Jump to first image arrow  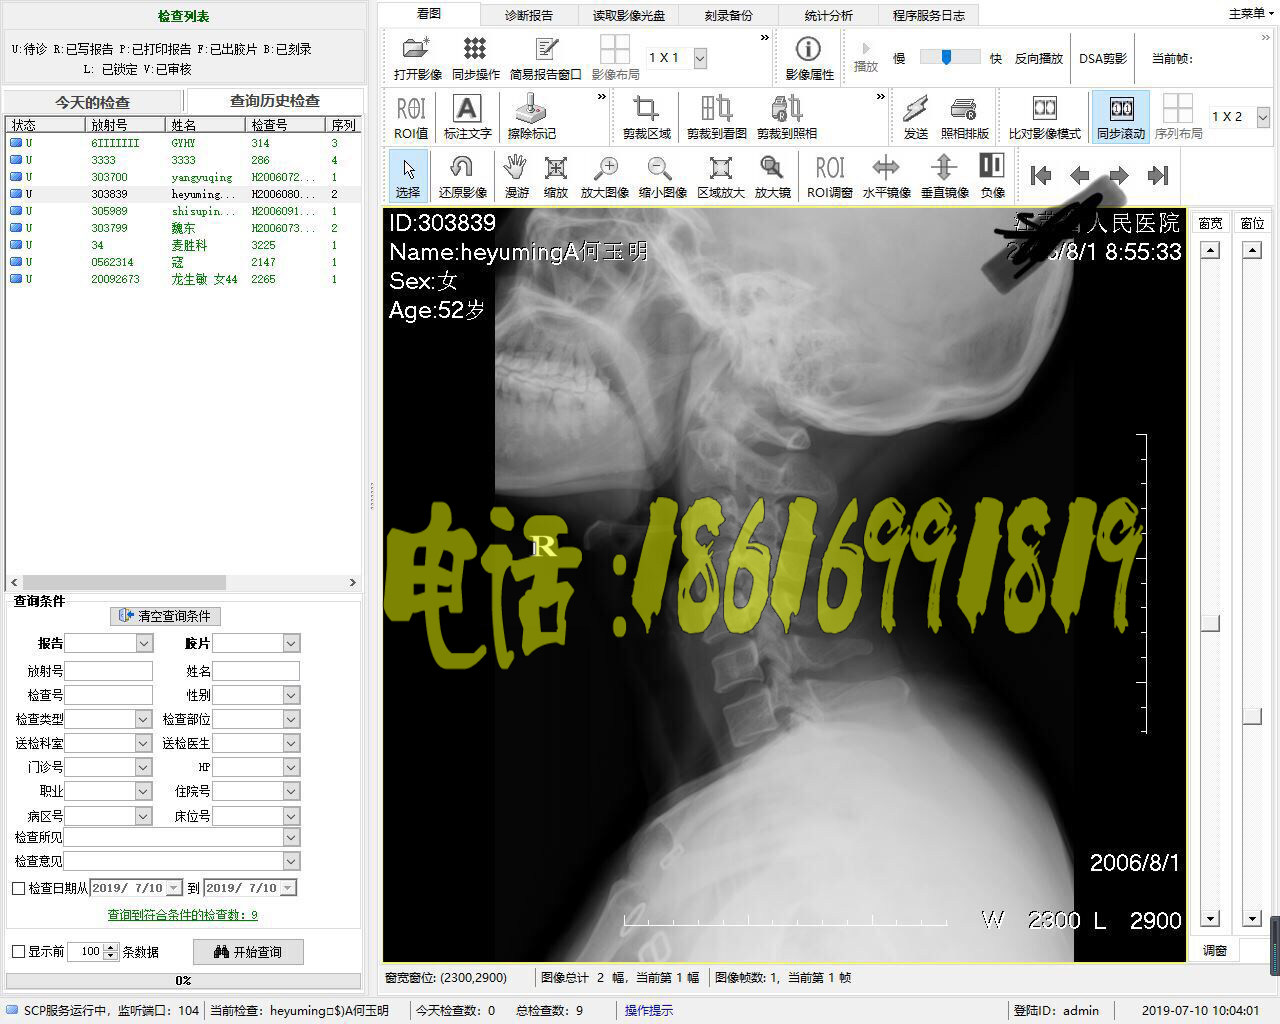click(x=1041, y=176)
